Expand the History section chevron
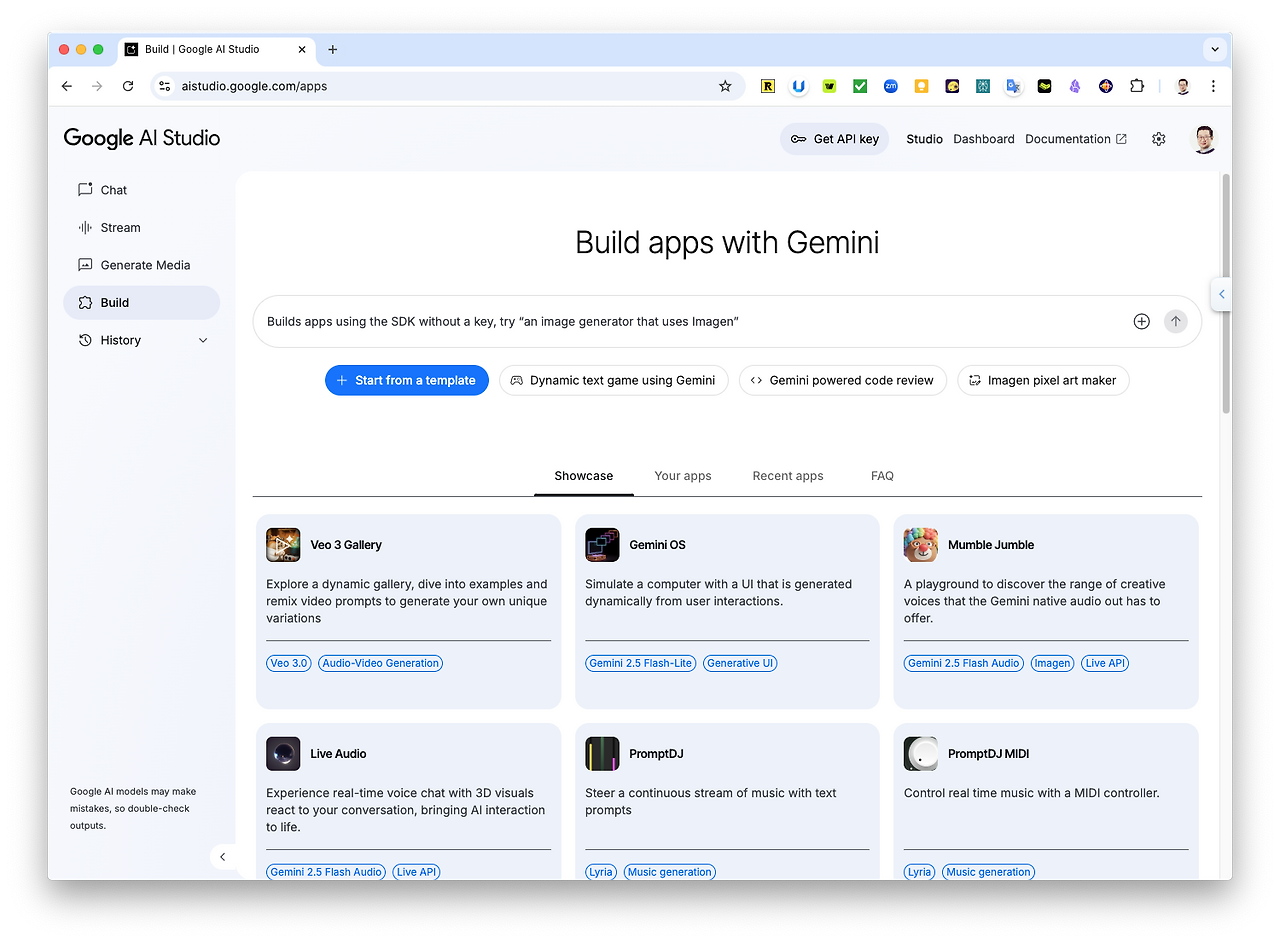The image size is (1280, 943). tap(203, 340)
